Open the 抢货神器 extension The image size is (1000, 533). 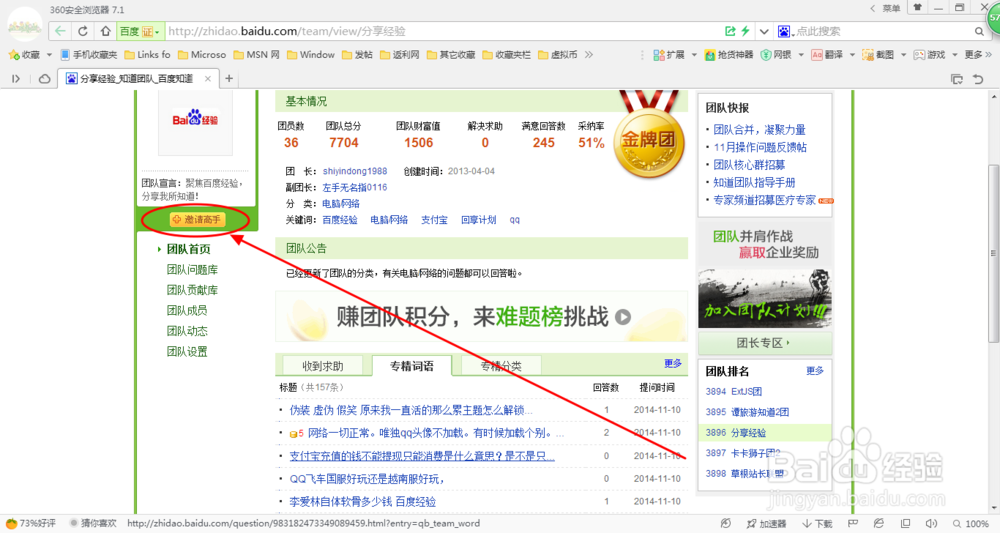[x=729, y=55]
